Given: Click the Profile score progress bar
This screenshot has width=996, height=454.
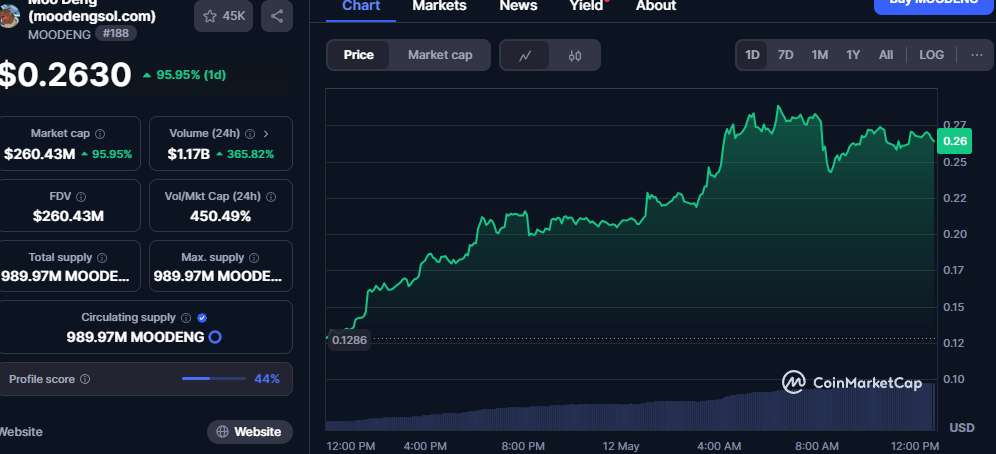Looking at the screenshot, I should coord(213,379).
